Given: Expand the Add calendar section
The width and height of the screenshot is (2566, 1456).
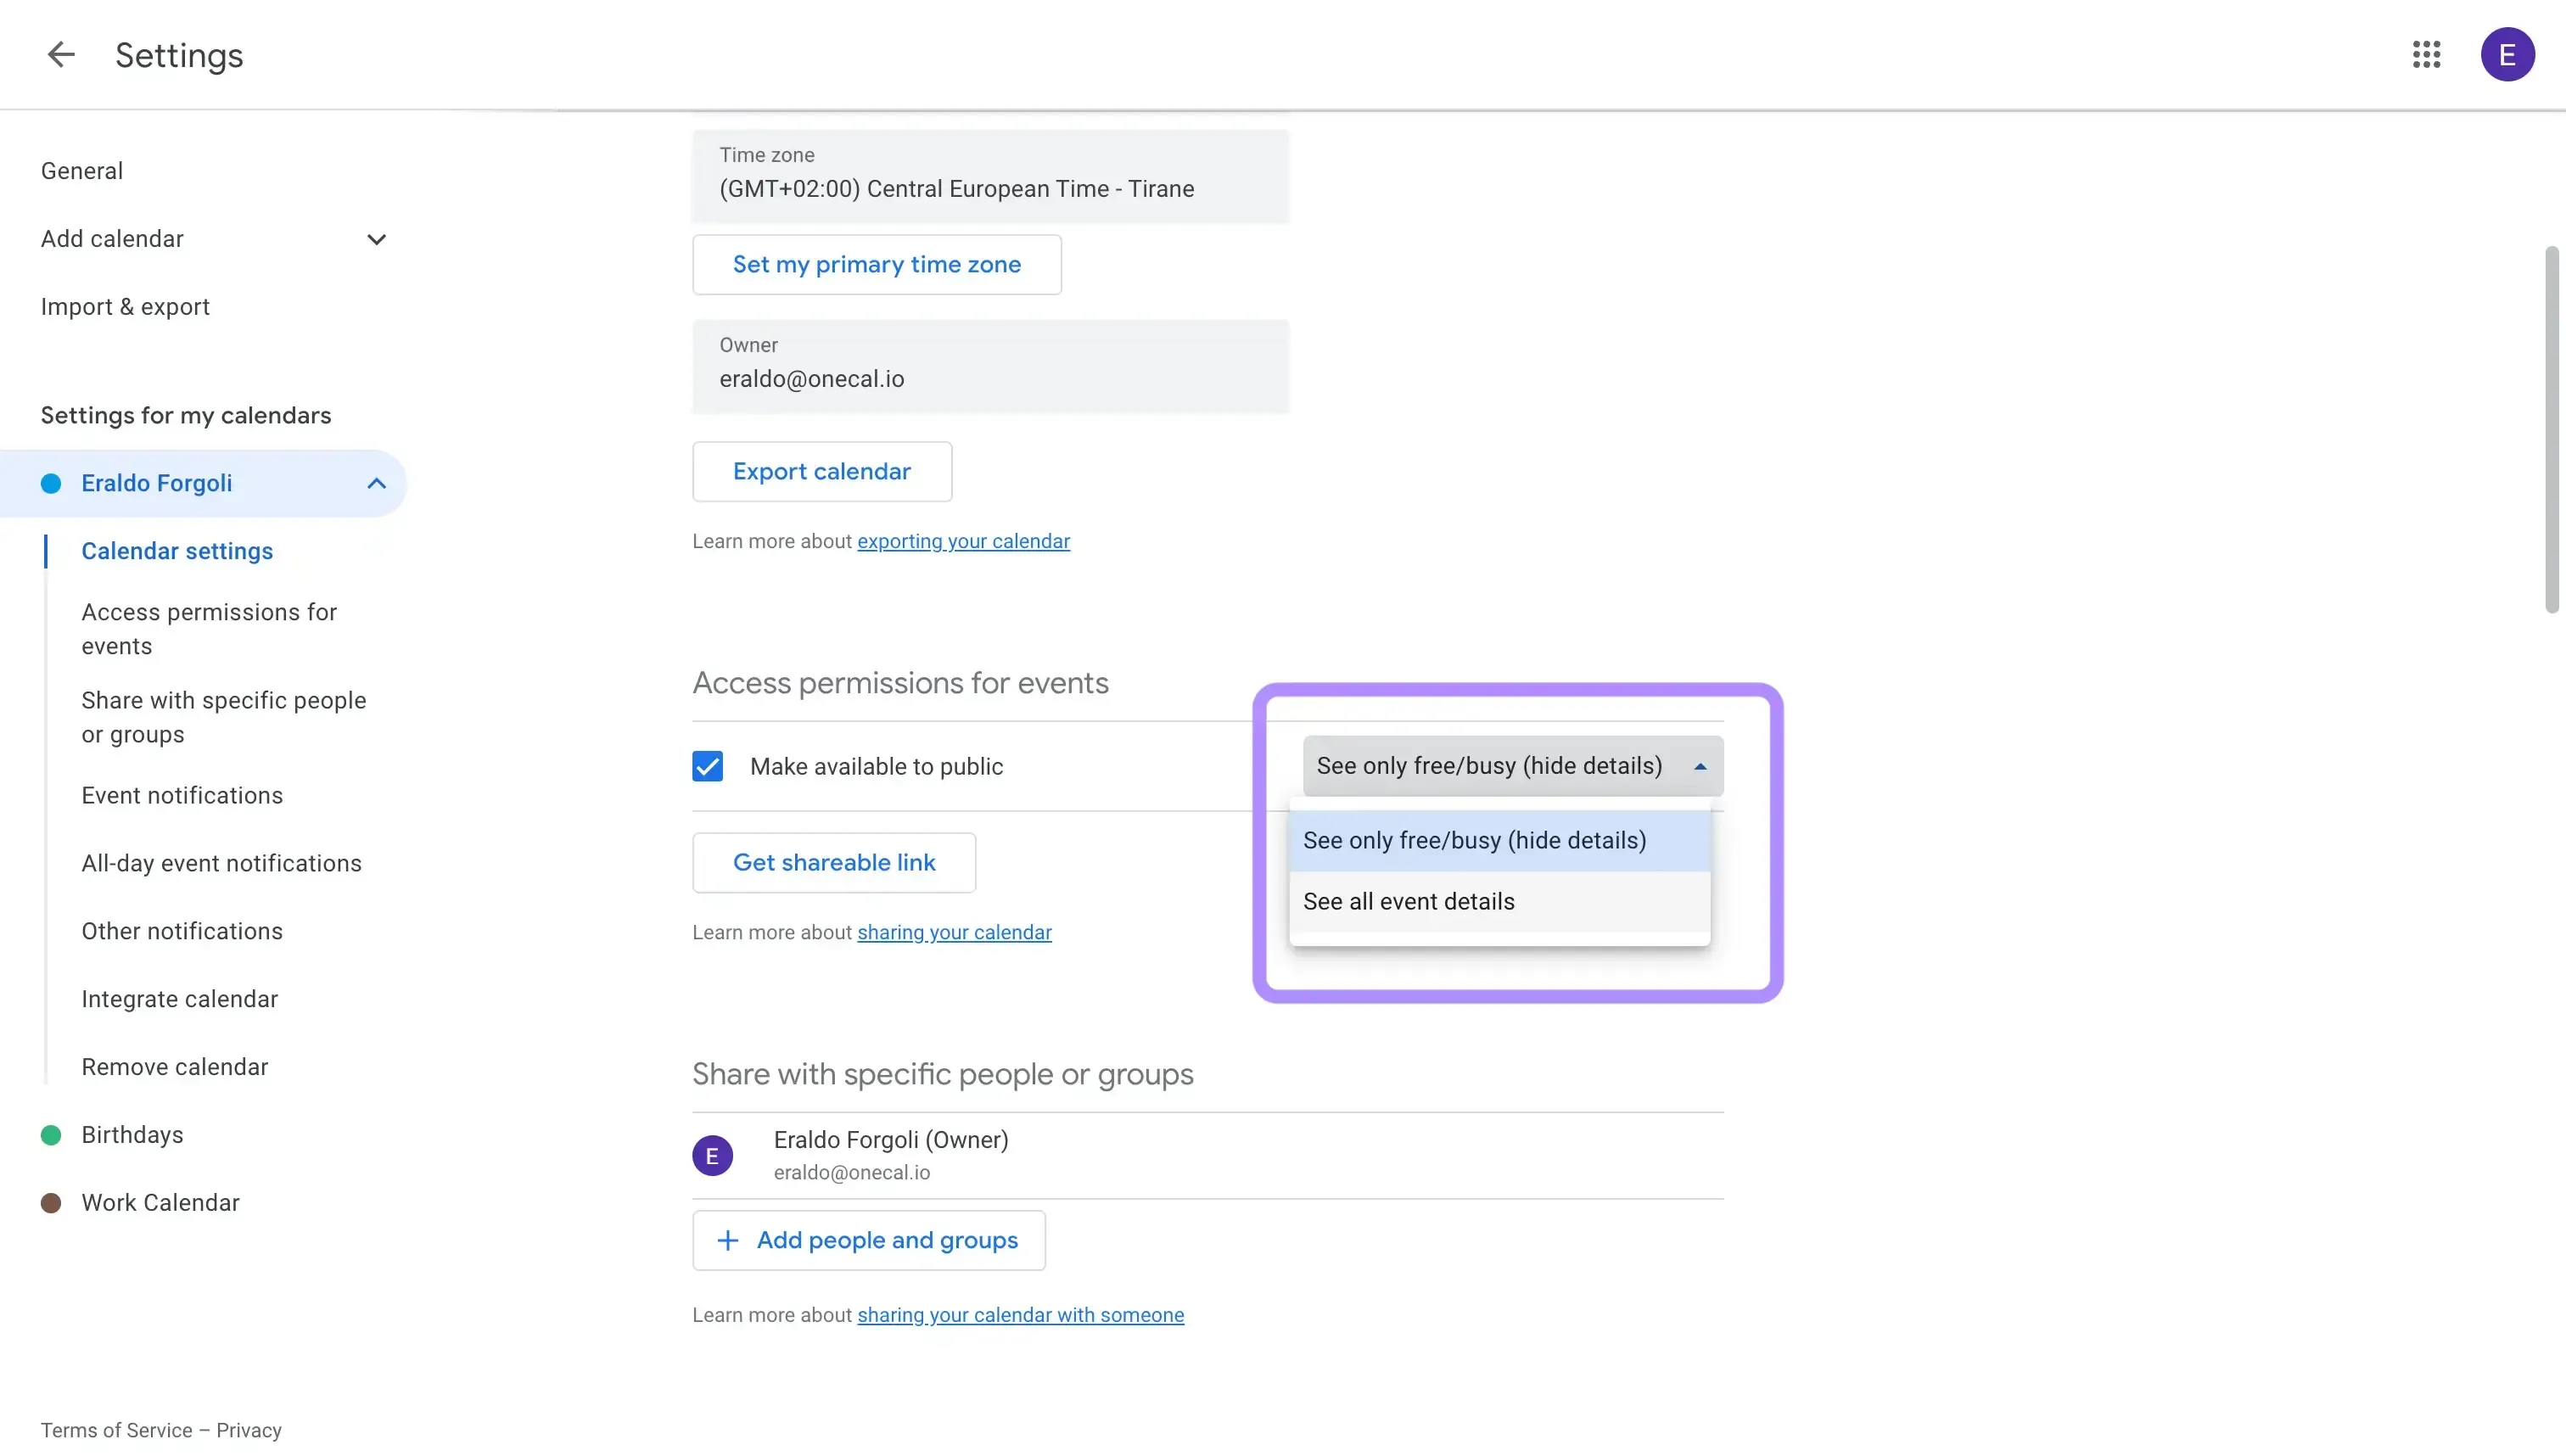Looking at the screenshot, I should [376, 239].
